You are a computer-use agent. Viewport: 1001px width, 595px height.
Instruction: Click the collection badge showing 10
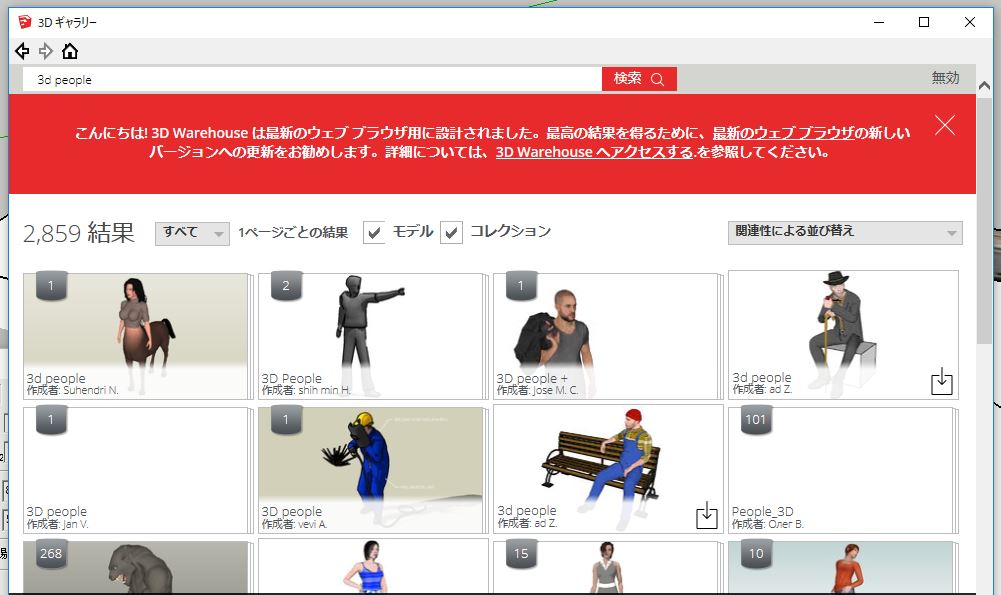756,554
